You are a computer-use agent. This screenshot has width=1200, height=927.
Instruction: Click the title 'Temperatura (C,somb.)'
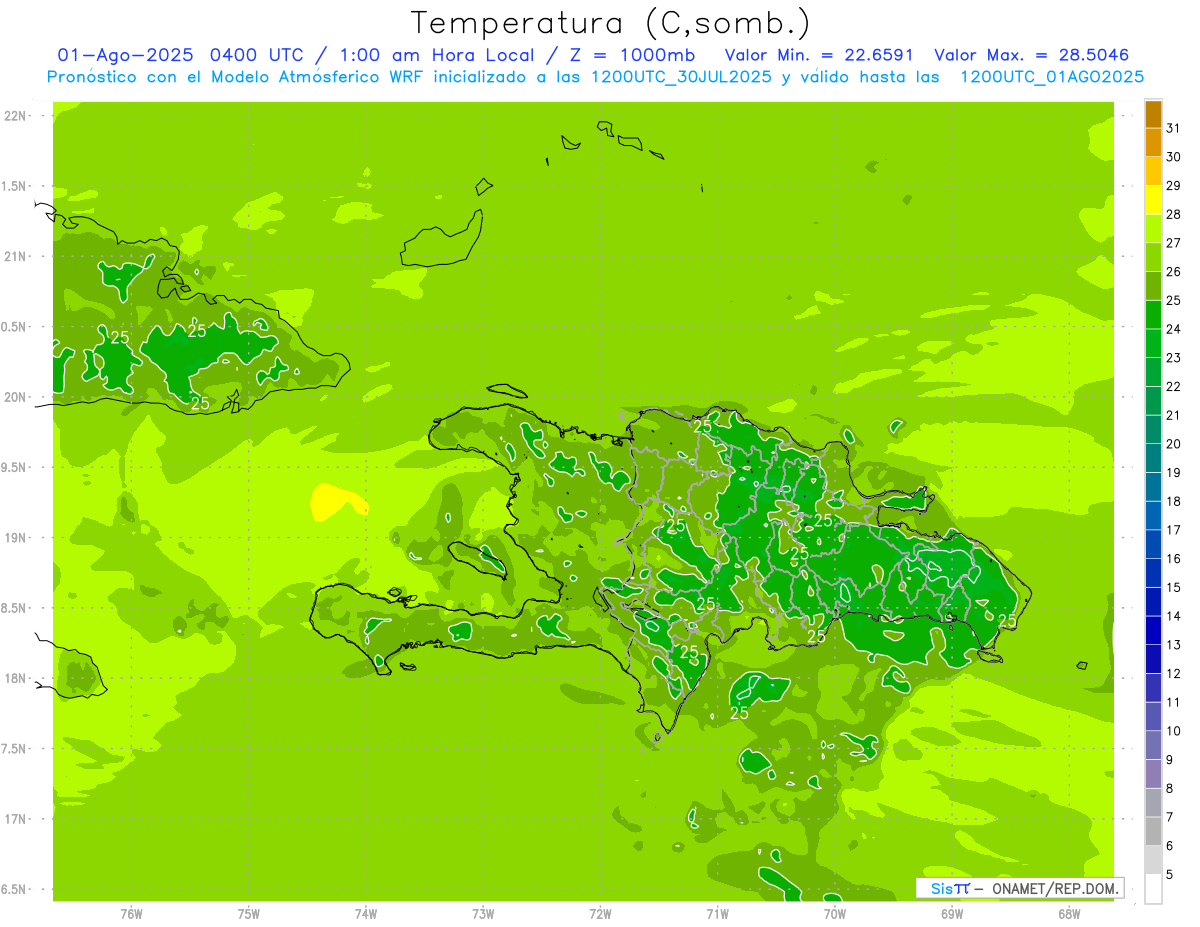pyautogui.click(x=611, y=24)
